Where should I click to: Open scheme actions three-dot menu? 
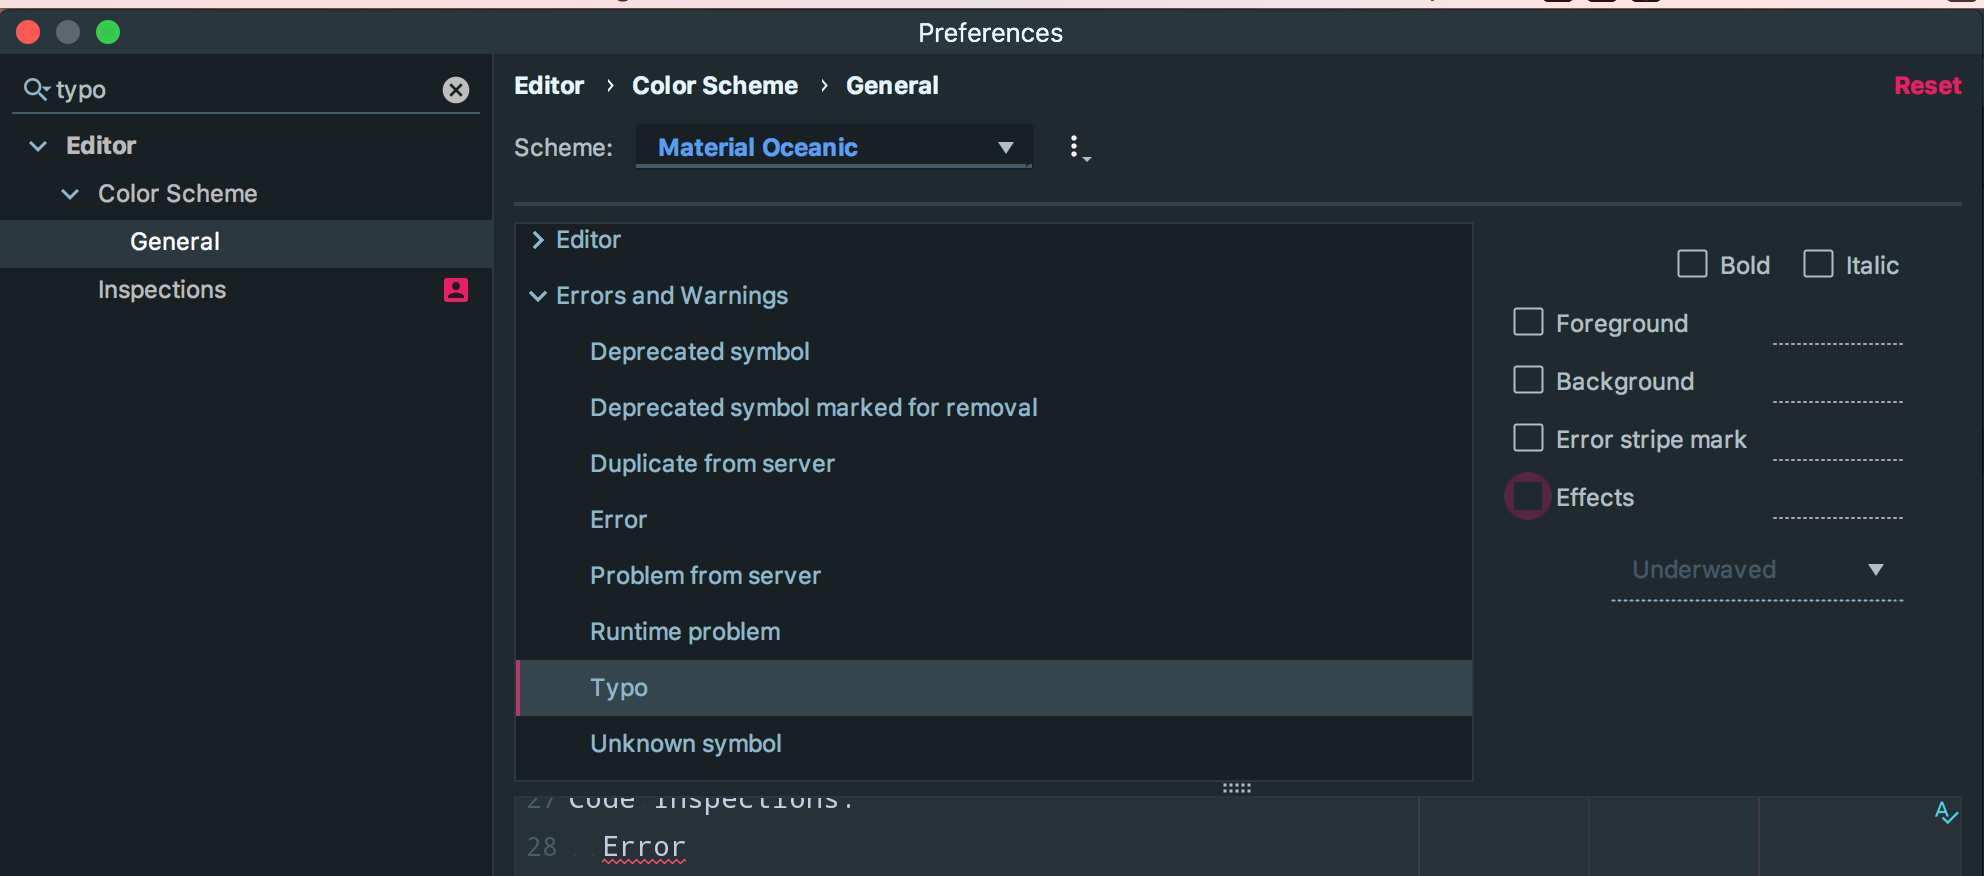tap(1075, 147)
